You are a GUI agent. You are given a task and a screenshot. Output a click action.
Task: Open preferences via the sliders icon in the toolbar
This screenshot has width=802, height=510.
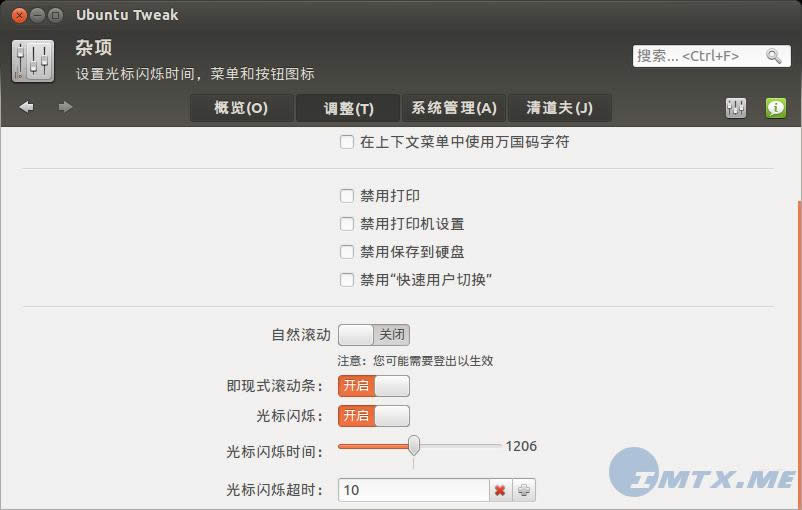coord(736,108)
